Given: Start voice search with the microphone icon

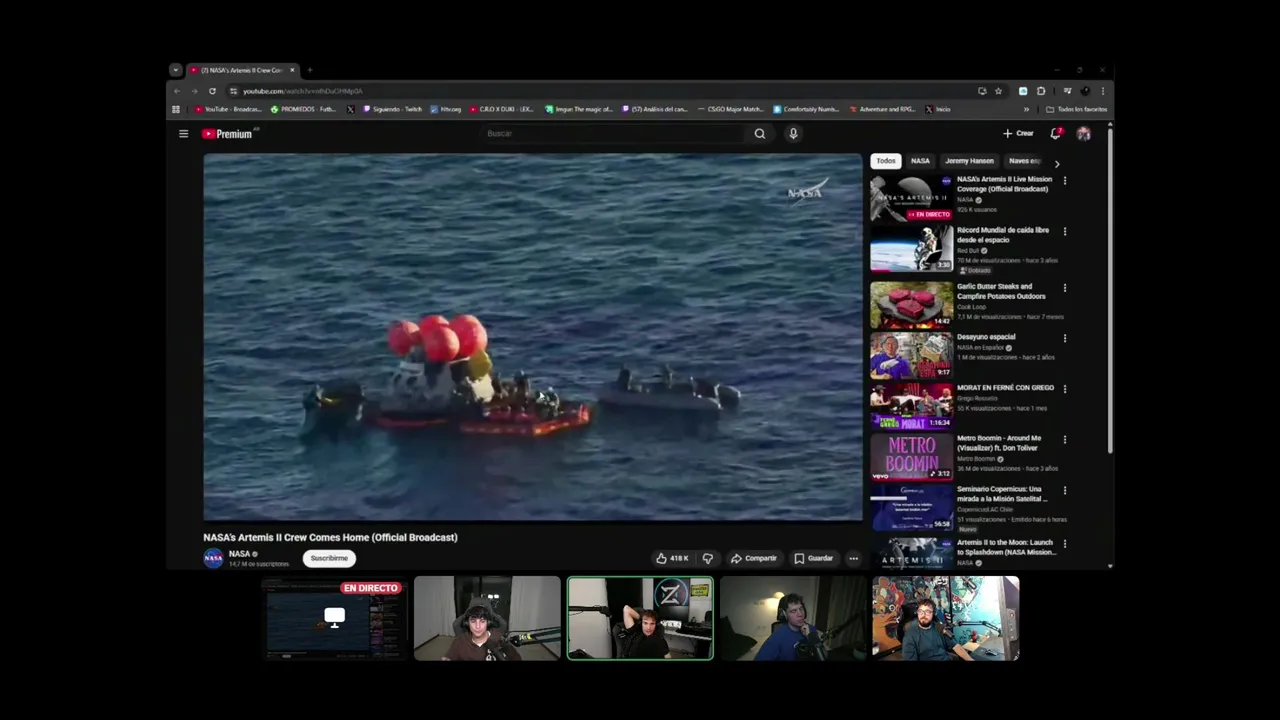Looking at the screenshot, I should click(x=793, y=133).
